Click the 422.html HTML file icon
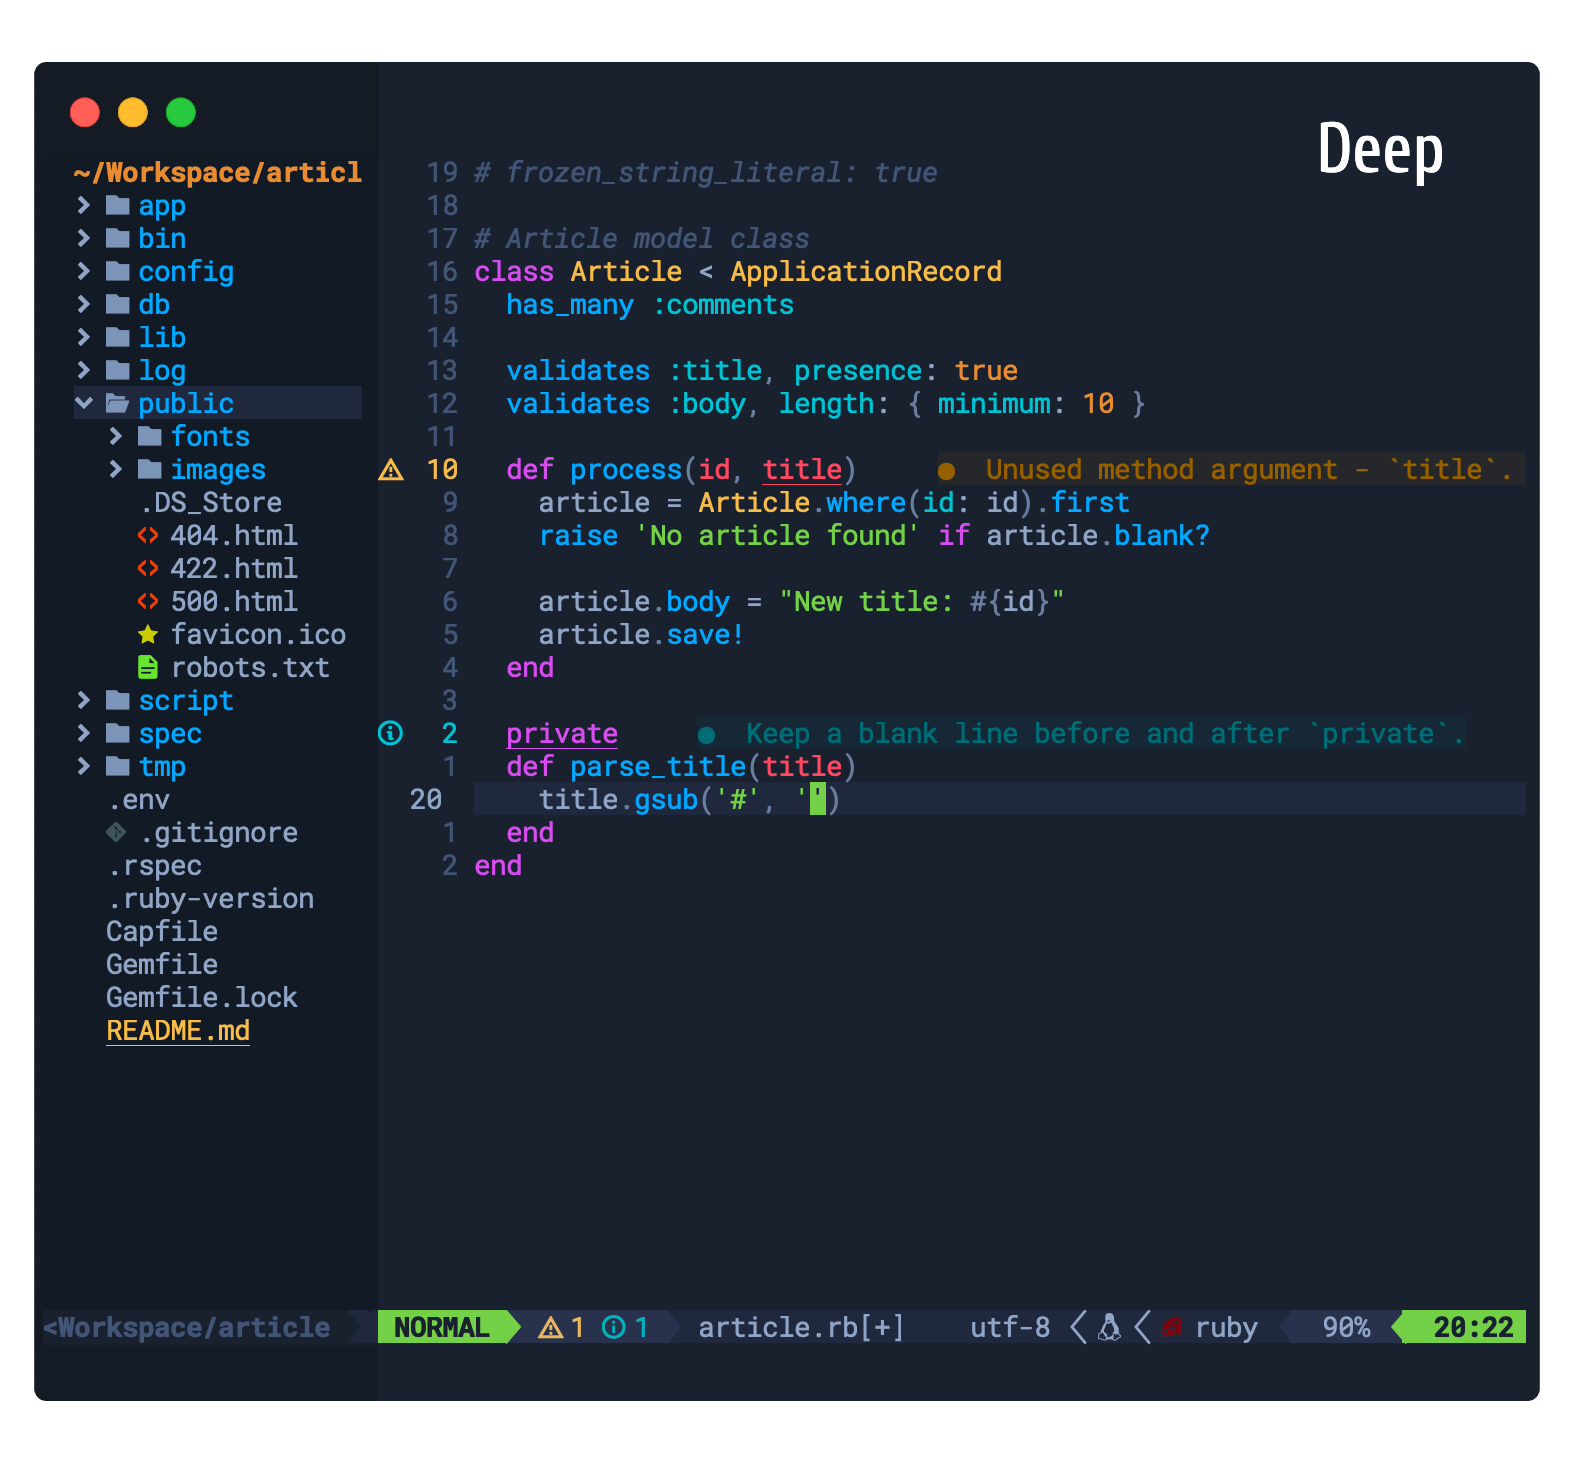This screenshot has height=1458, width=1576. (x=148, y=568)
